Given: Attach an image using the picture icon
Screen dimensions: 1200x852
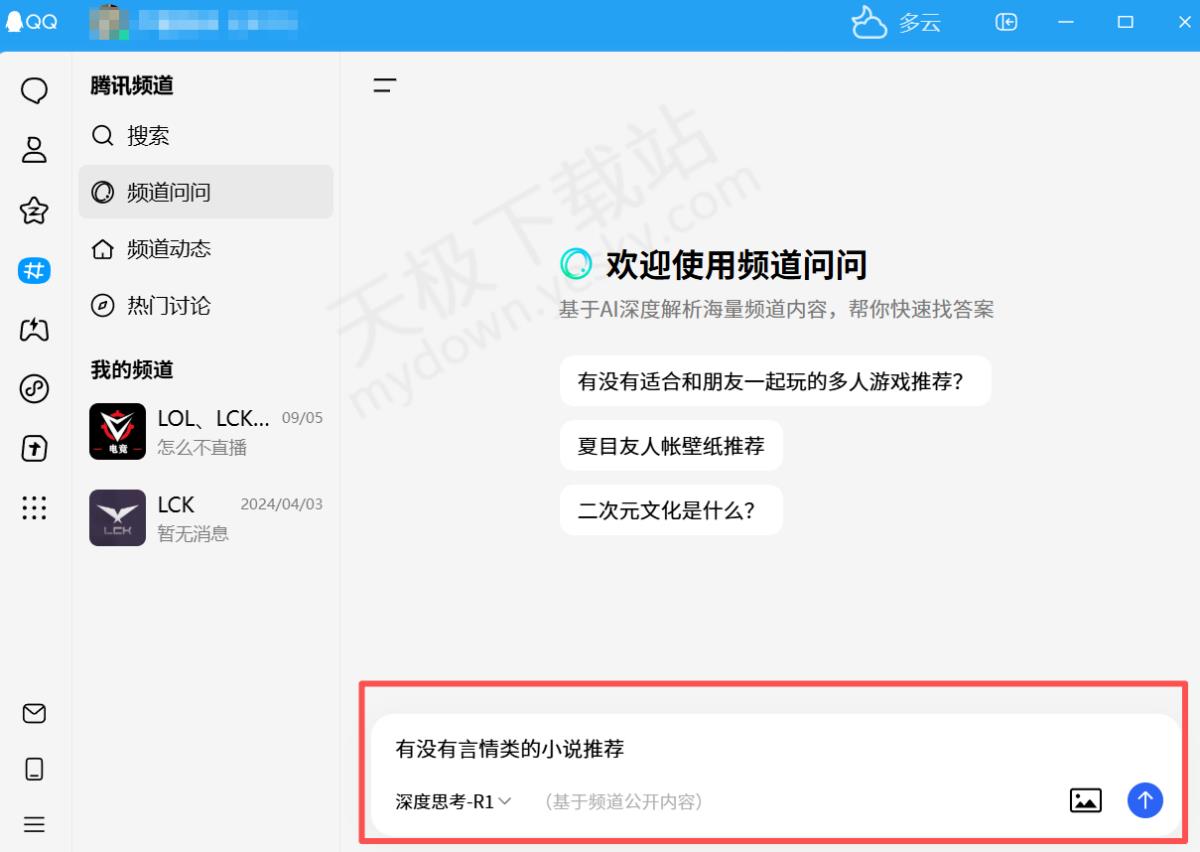Looking at the screenshot, I should coord(1085,800).
